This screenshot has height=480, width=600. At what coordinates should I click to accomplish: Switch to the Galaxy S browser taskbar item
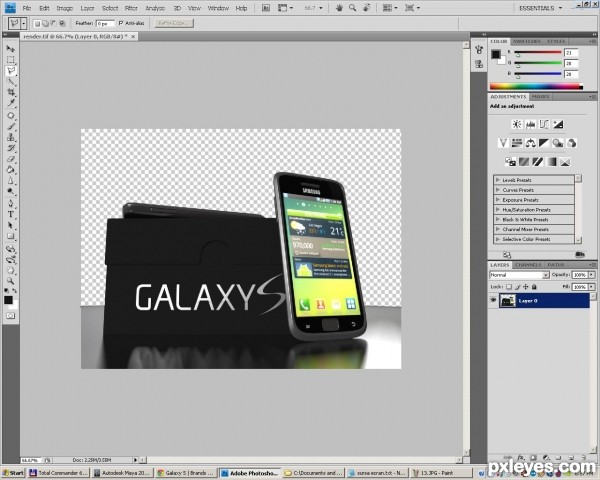(x=186, y=473)
